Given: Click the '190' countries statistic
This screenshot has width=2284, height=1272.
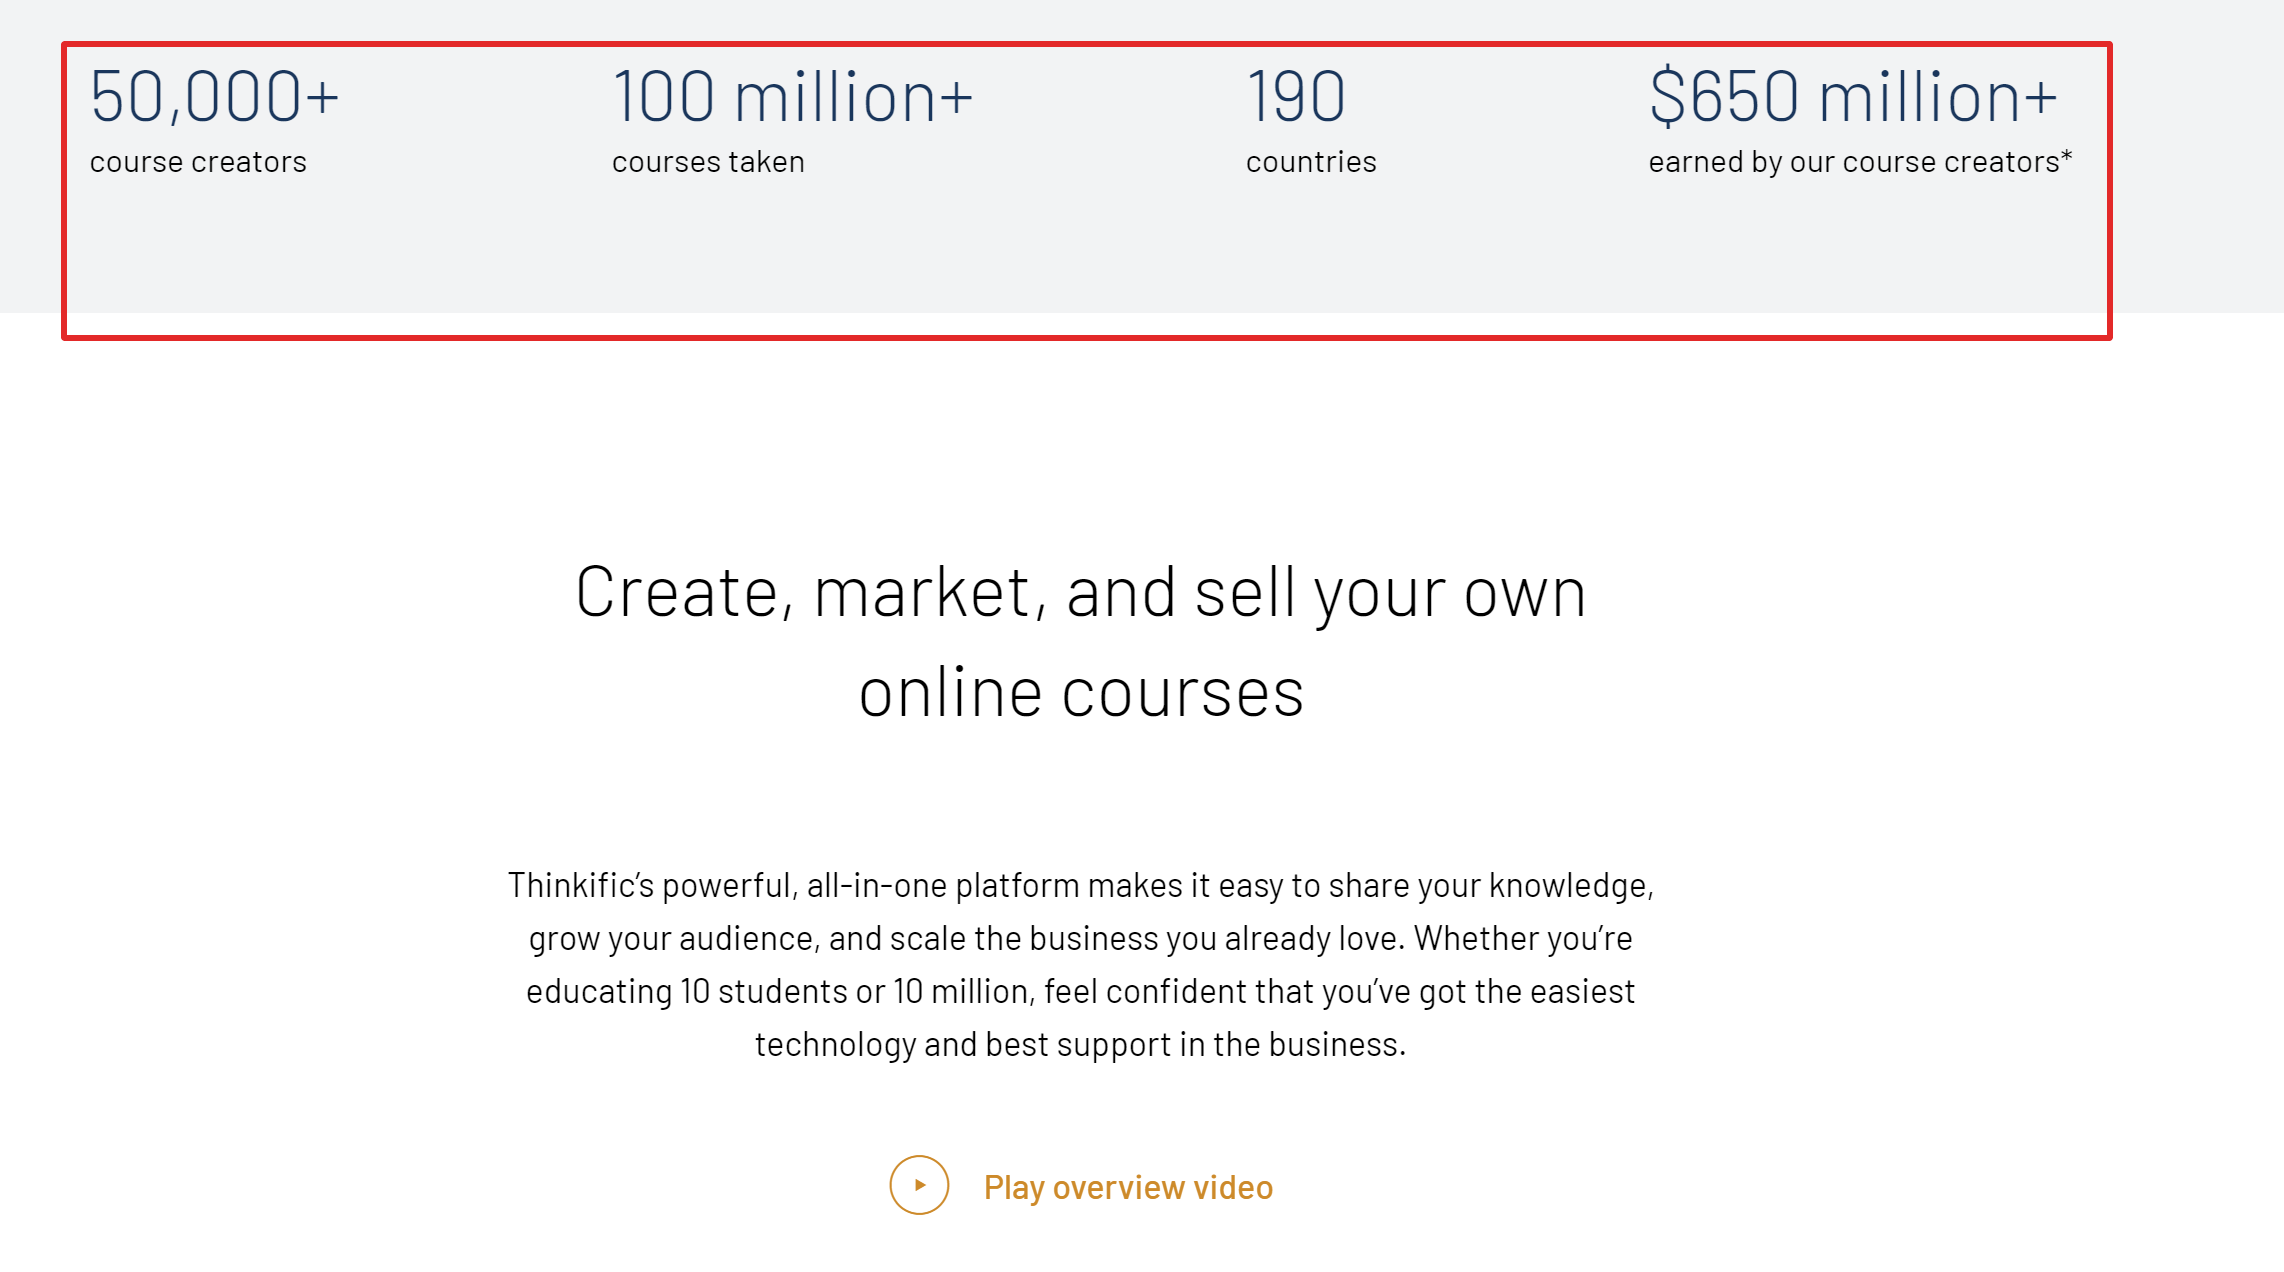Looking at the screenshot, I should 1294,97.
